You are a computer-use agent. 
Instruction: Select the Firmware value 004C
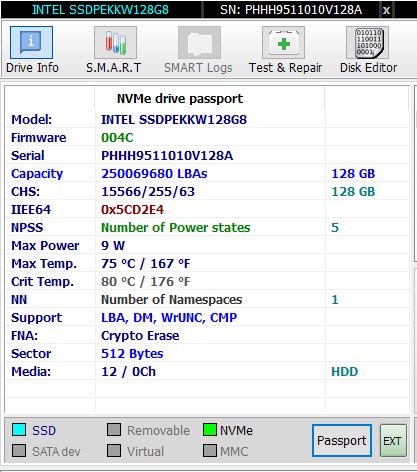(x=117, y=138)
